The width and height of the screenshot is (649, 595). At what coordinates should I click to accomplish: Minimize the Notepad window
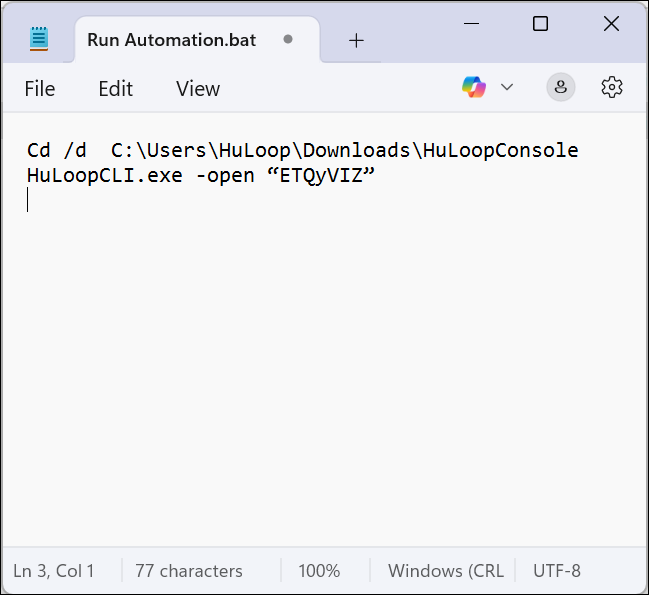pyautogui.click(x=468, y=24)
